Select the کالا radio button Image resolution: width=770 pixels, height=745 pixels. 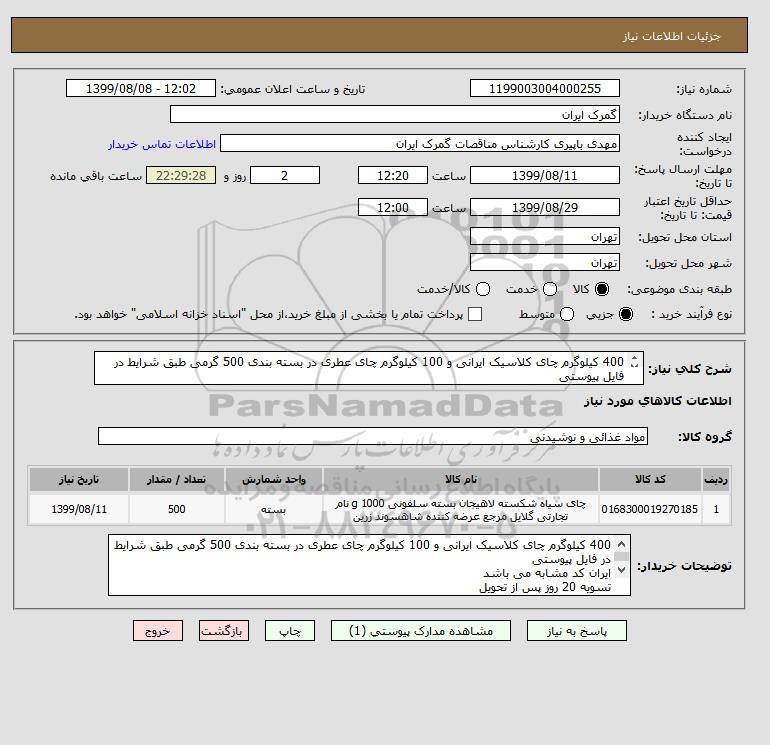602,289
